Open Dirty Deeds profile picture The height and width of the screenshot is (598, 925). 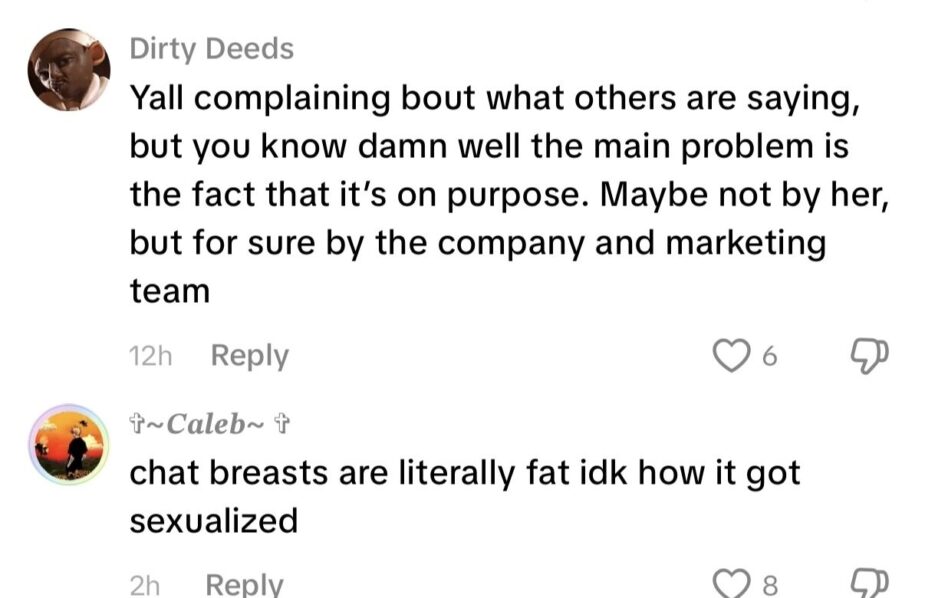pos(68,70)
